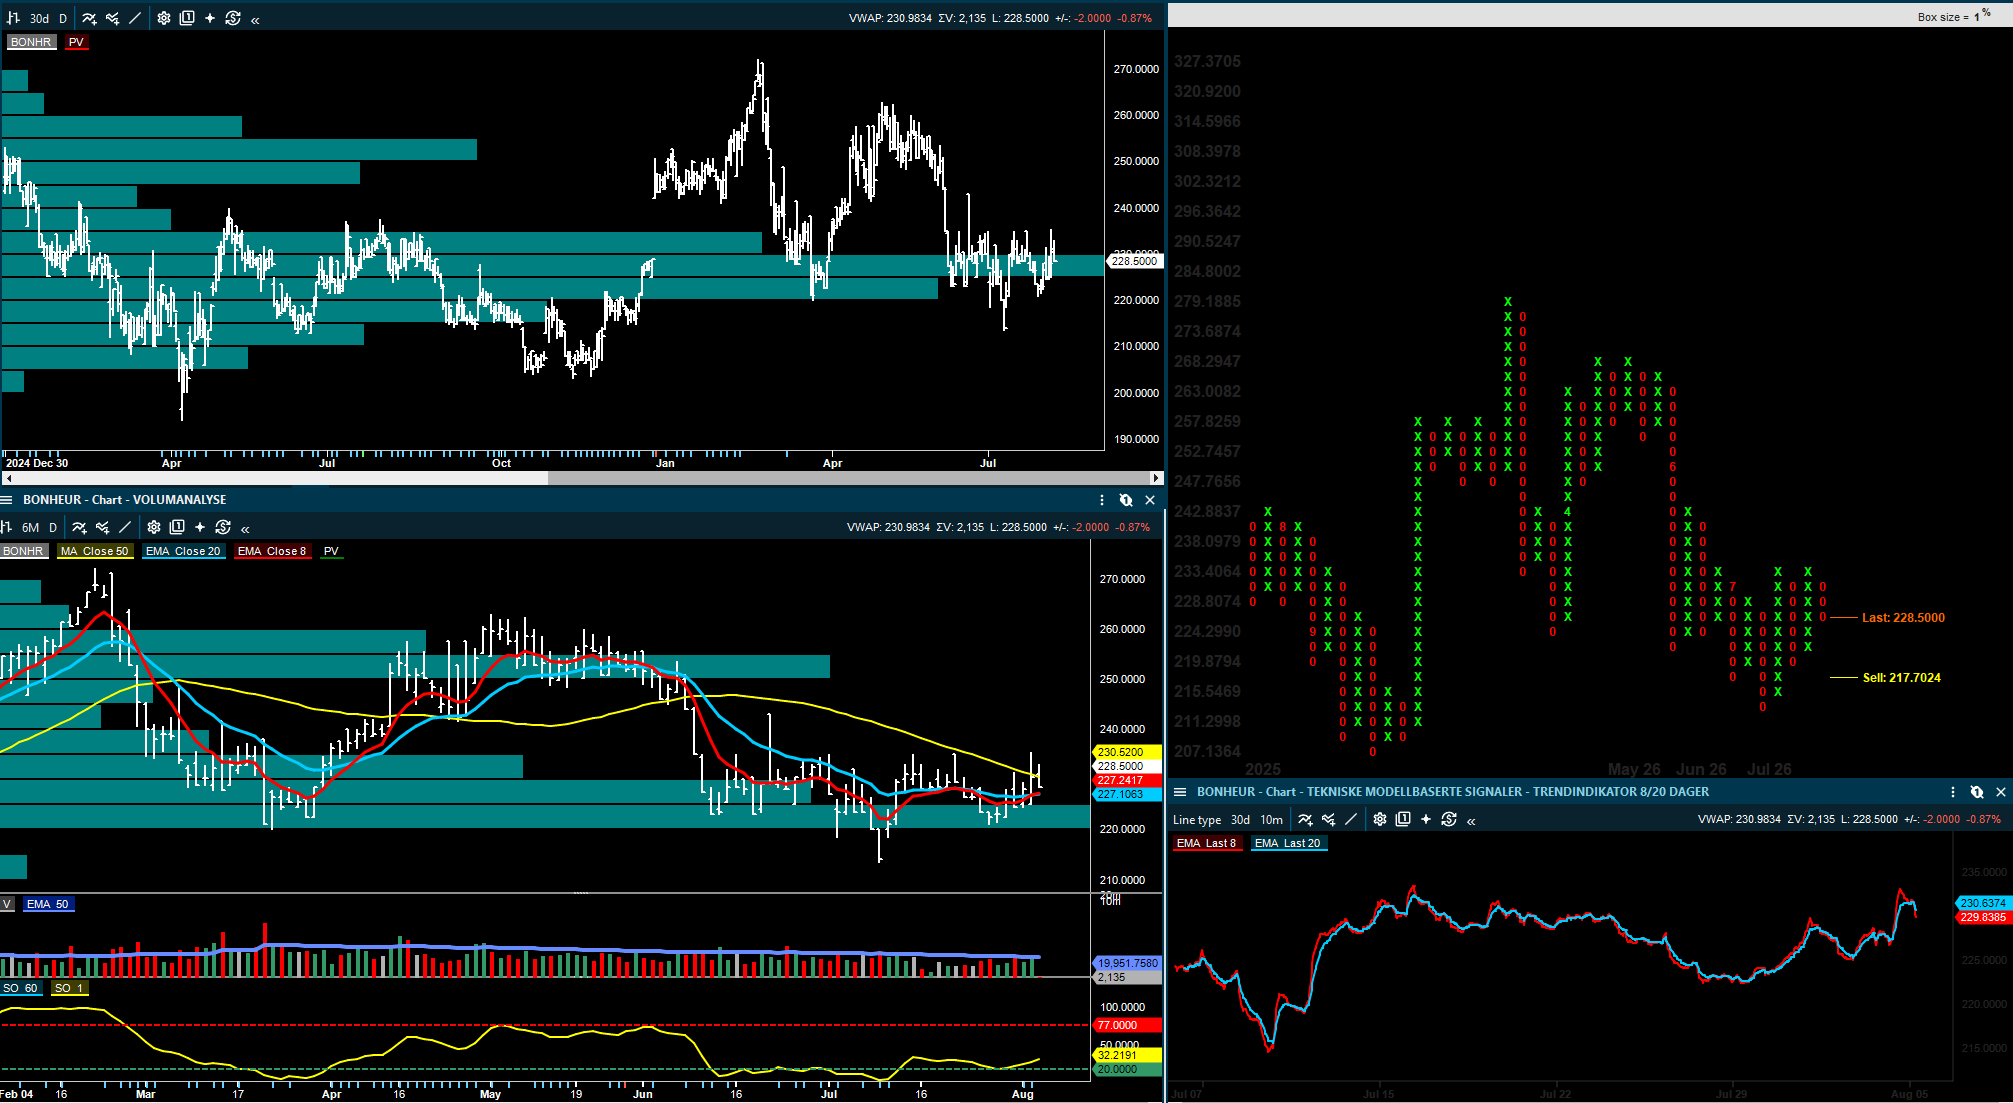Click currency refresh icon in VOLUMANALYSE toolbar

coord(223,527)
